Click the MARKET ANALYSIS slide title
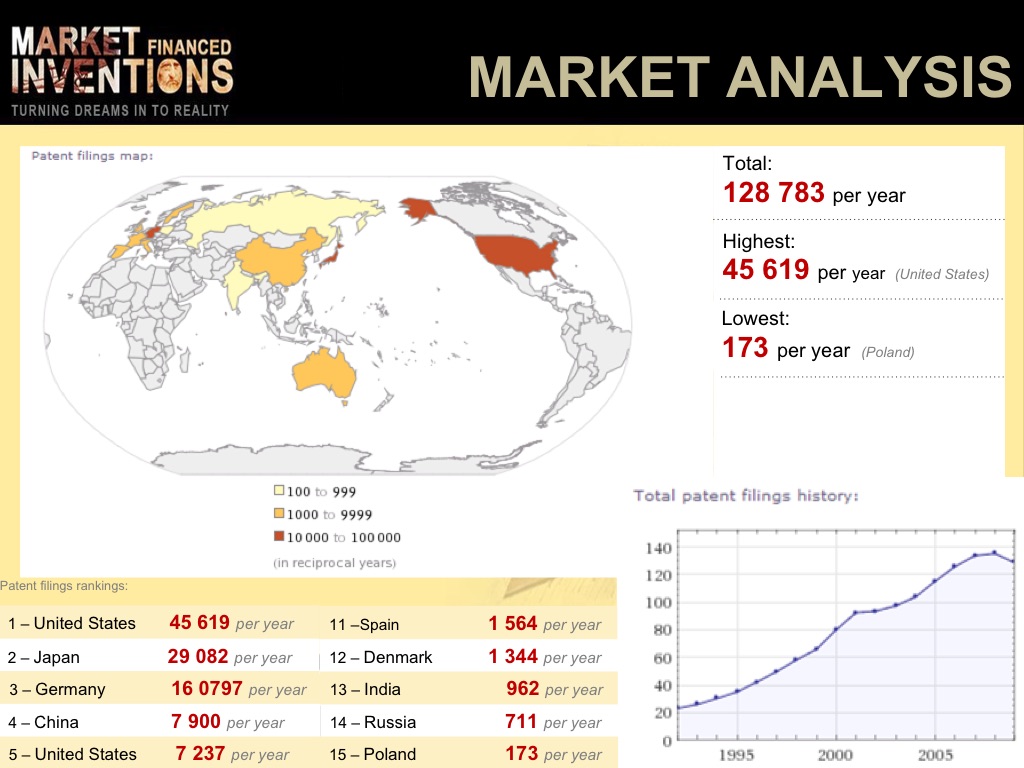 739,77
